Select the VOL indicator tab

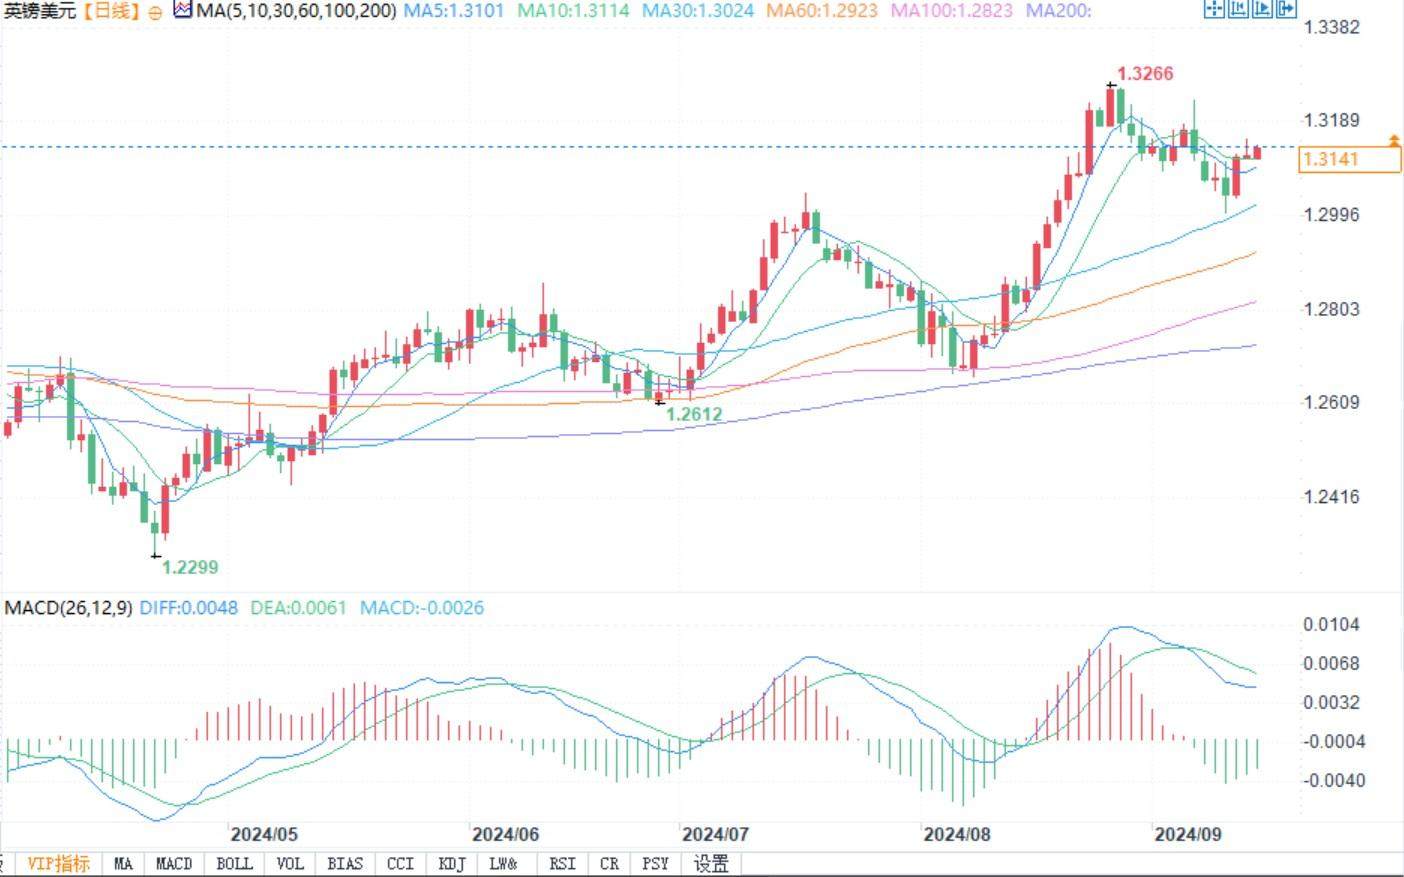click(x=290, y=864)
